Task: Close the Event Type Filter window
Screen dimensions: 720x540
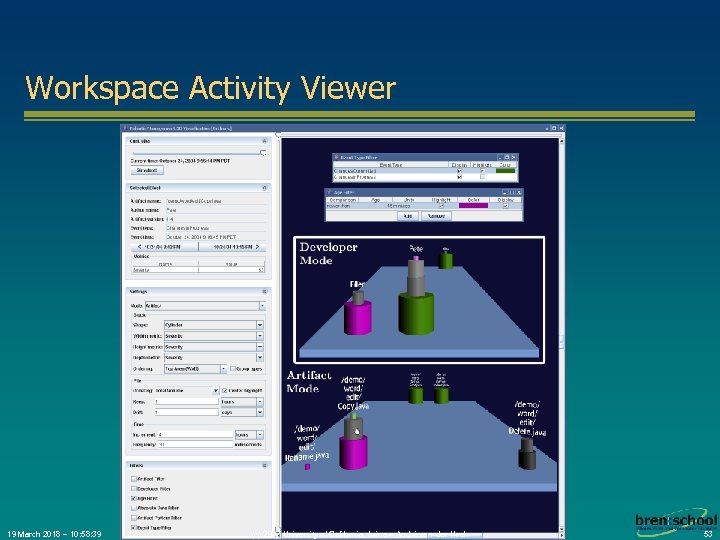Action: click(514, 157)
